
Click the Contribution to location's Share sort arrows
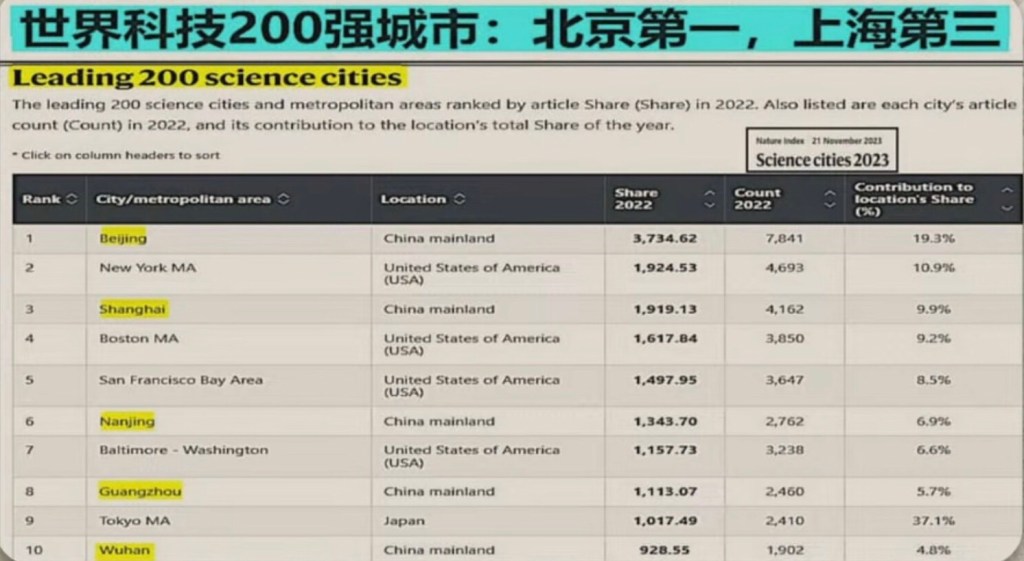(x=1006, y=198)
